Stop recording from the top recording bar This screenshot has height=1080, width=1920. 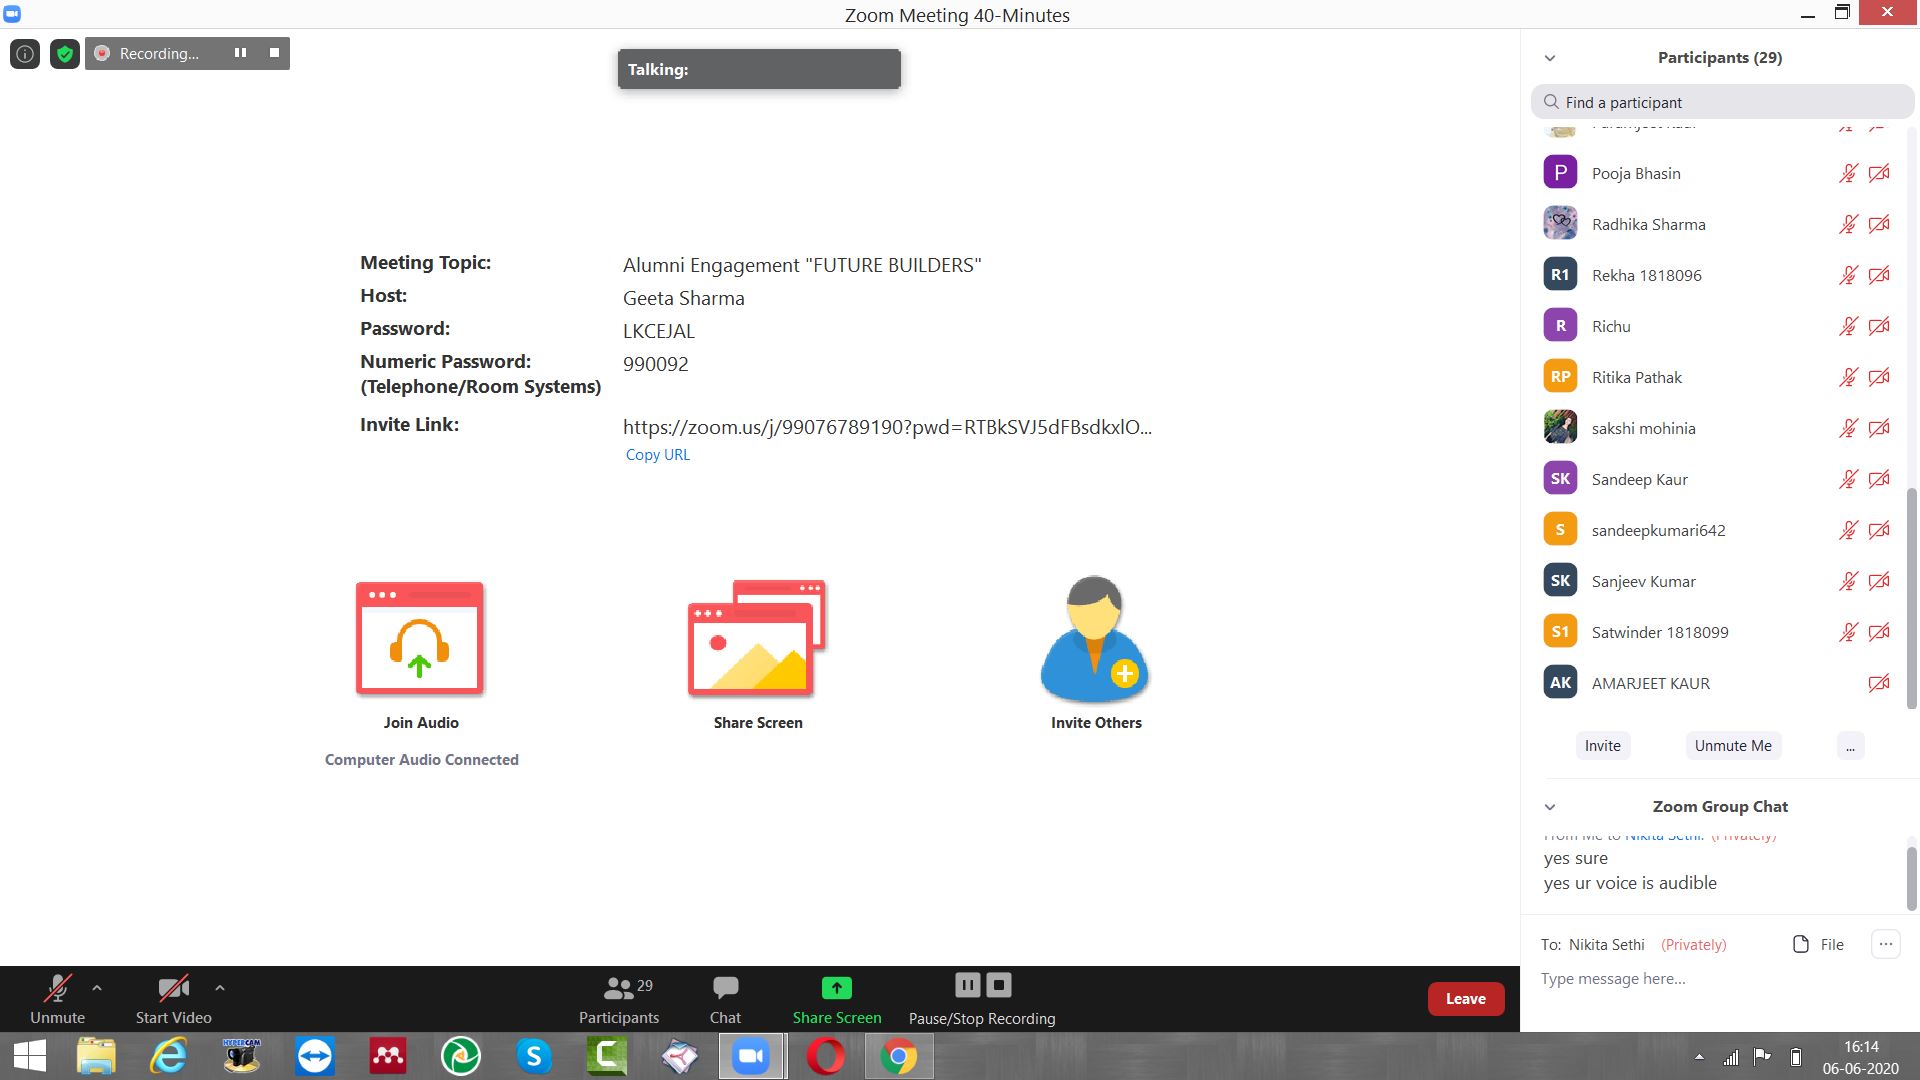274,53
